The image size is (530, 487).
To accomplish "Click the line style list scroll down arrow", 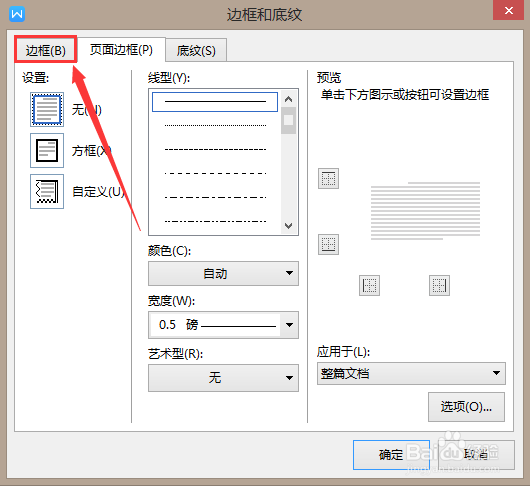I will click(288, 225).
